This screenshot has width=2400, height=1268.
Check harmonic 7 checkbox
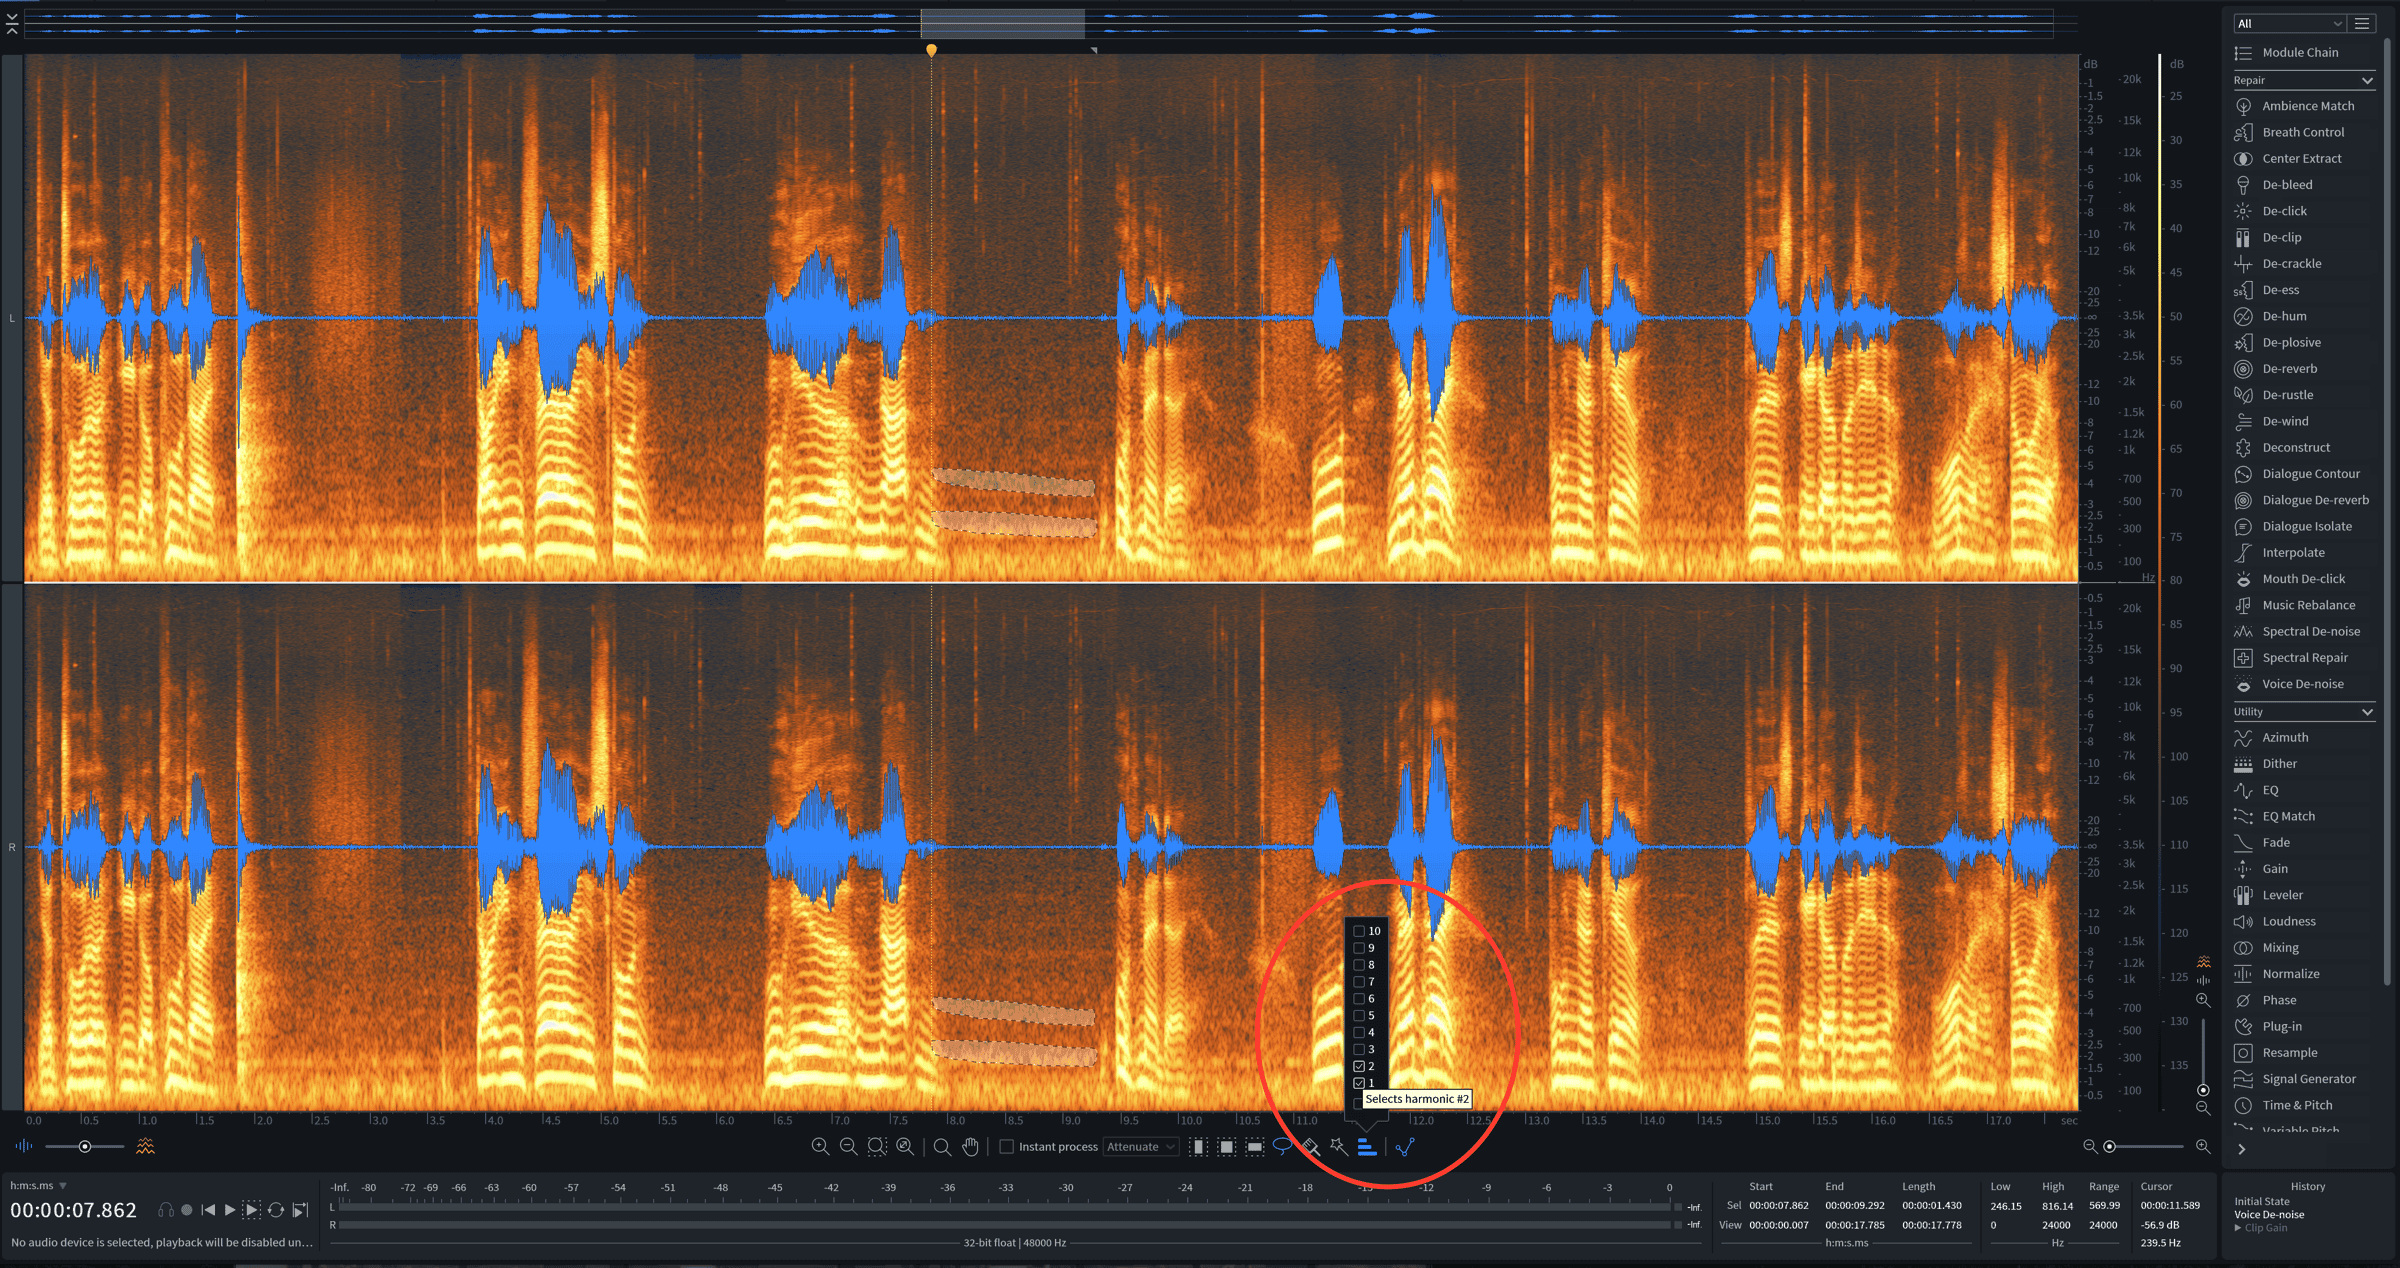tap(1359, 982)
